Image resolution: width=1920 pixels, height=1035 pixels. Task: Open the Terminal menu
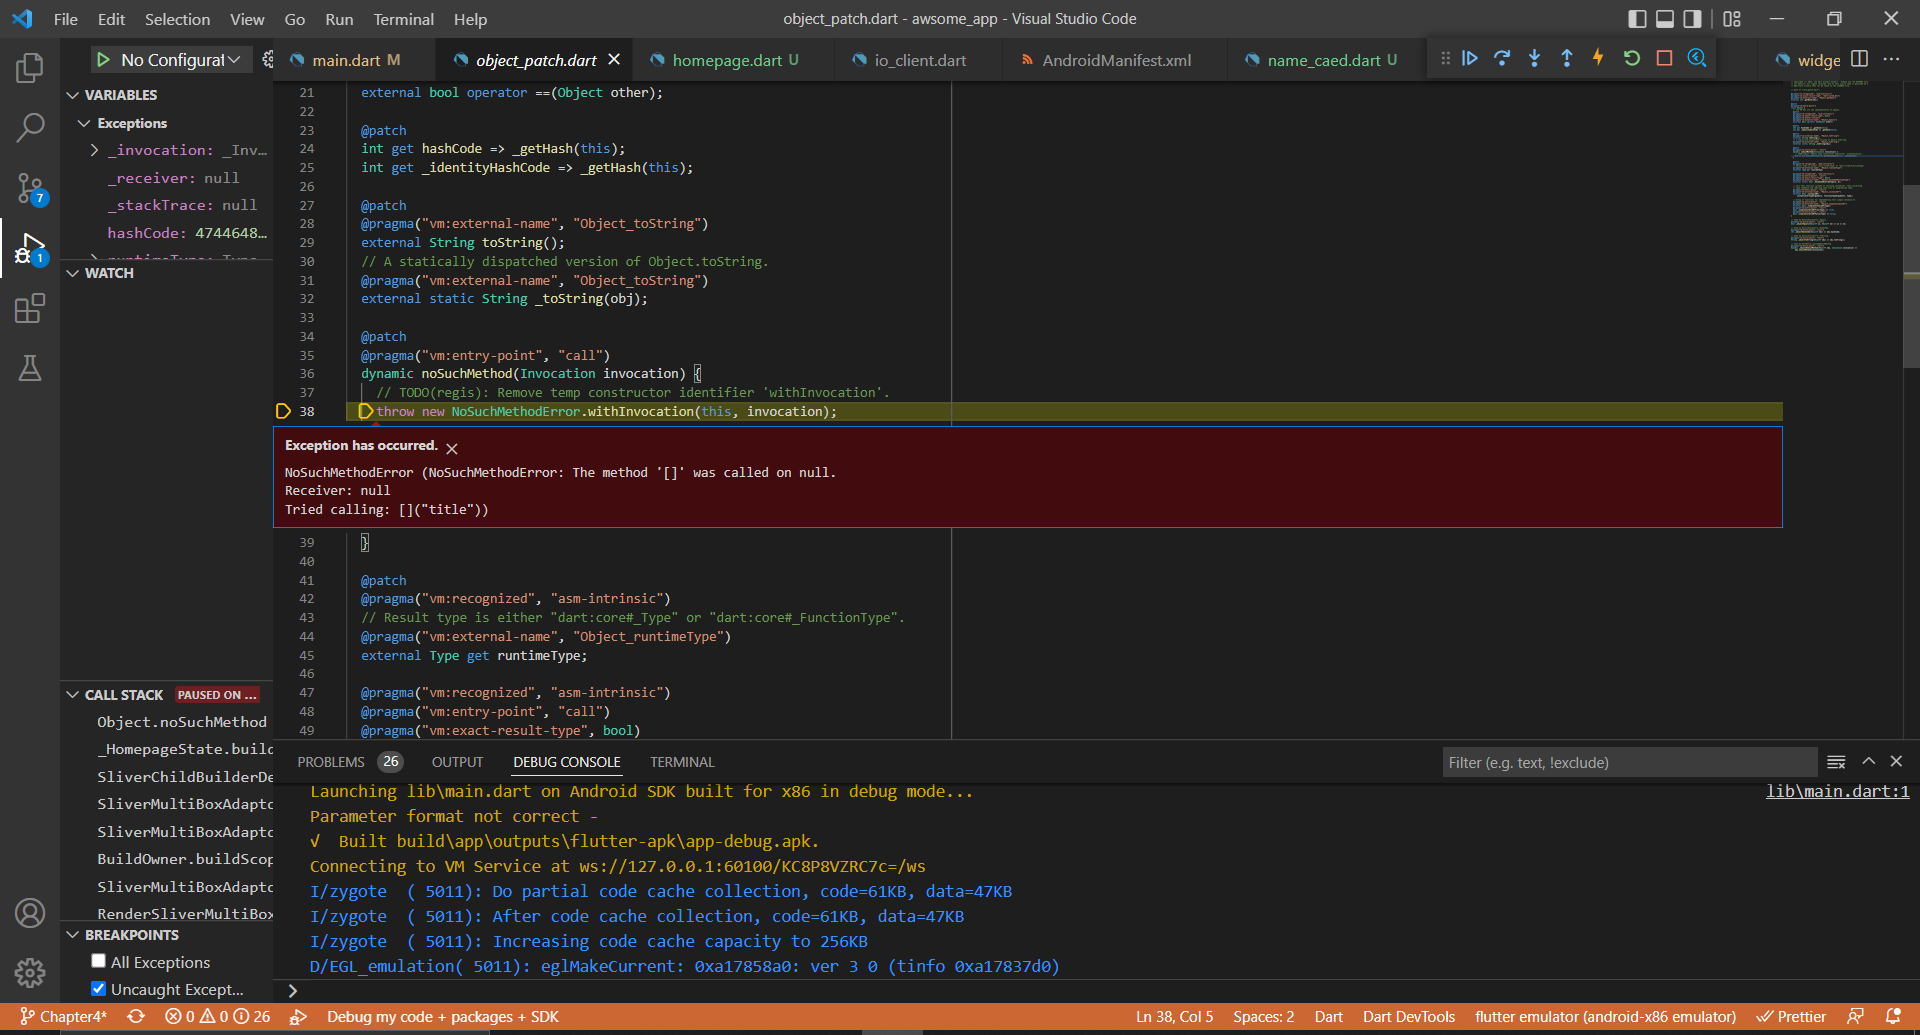pyautogui.click(x=403, y=19)
